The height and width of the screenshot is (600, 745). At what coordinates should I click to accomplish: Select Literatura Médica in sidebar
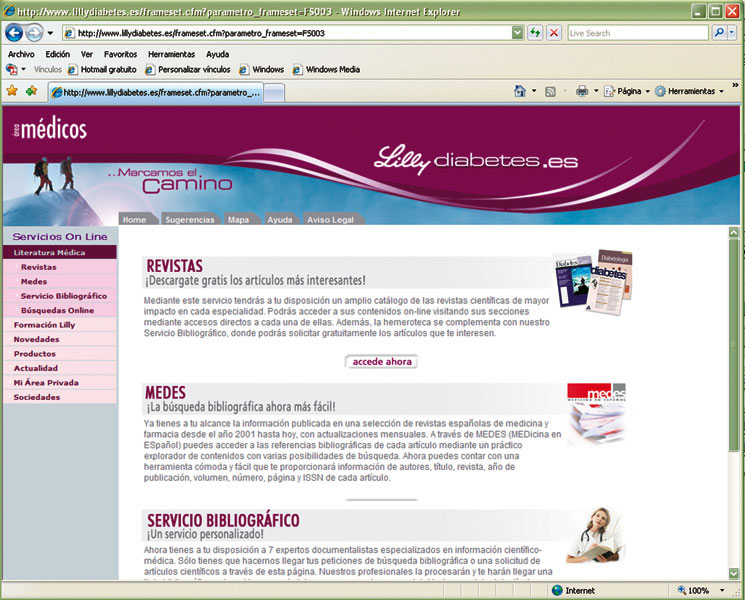click(59, 252)
